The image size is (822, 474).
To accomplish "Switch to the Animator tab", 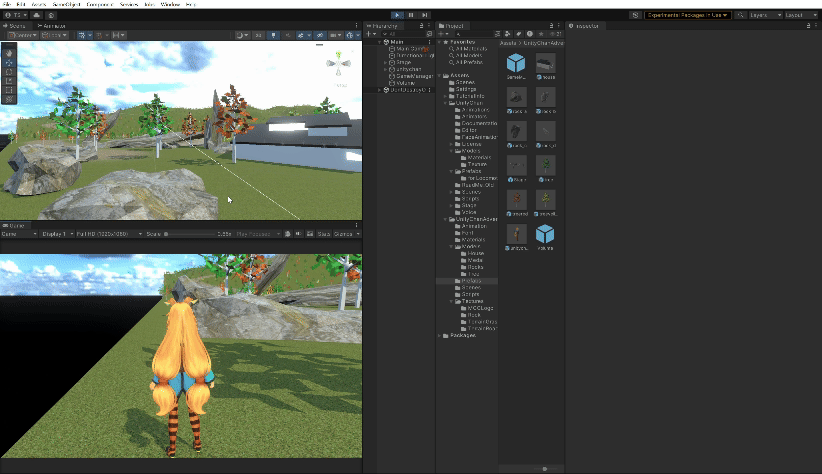I will 53,25.
